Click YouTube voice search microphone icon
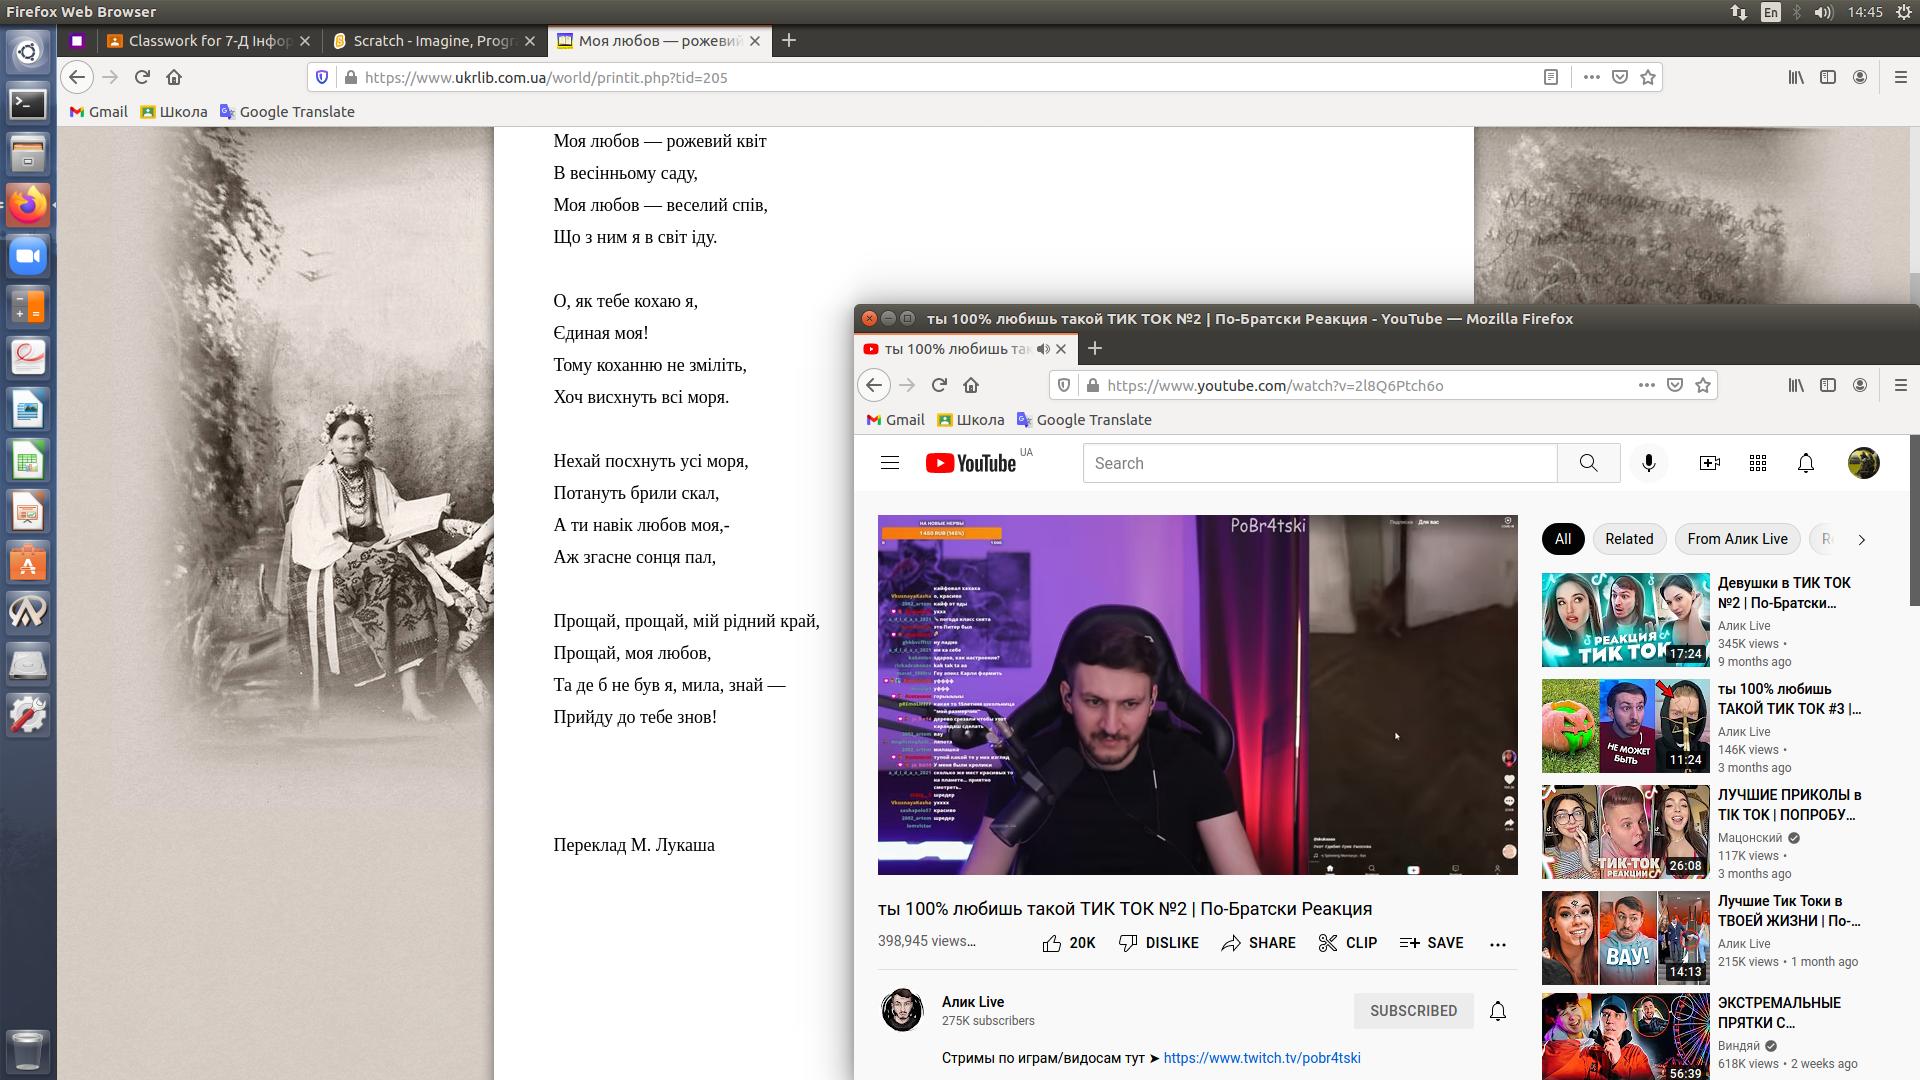Screen dimensions: 1920x1080 (1649, 463)
